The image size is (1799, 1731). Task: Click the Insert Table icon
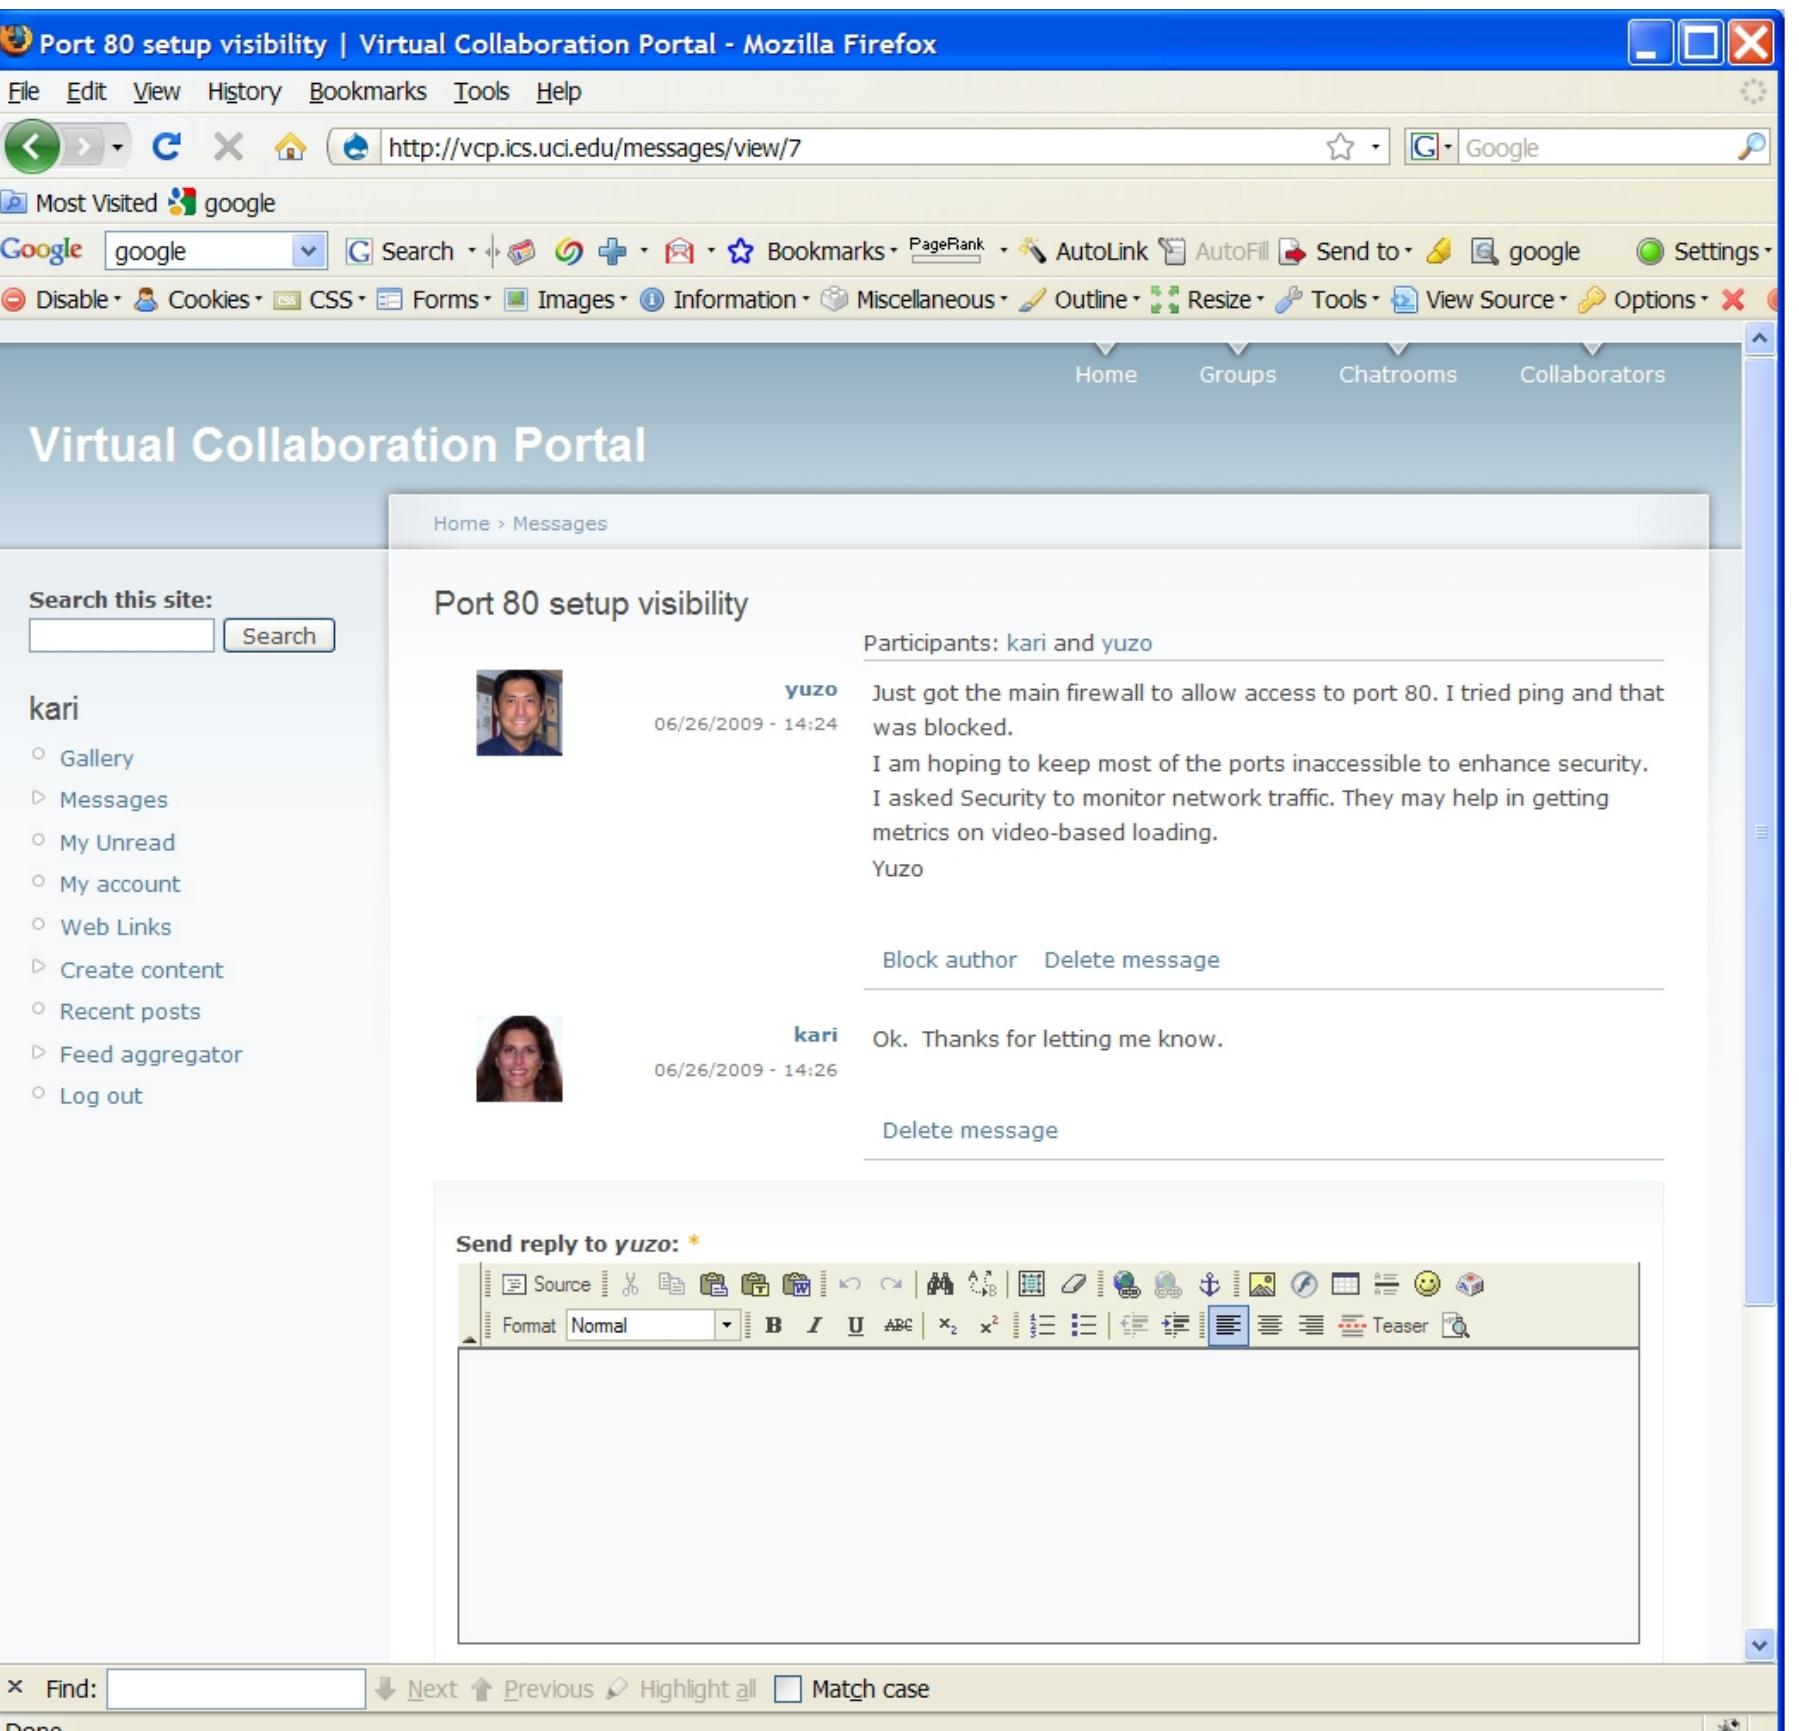1345,1284
